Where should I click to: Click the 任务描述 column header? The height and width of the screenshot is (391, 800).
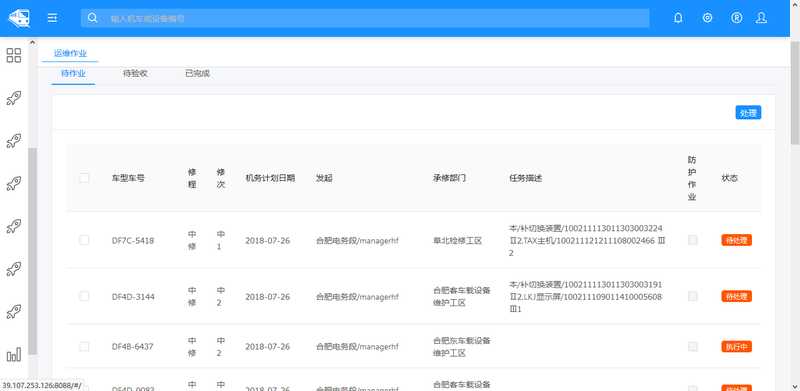[526, 178]
